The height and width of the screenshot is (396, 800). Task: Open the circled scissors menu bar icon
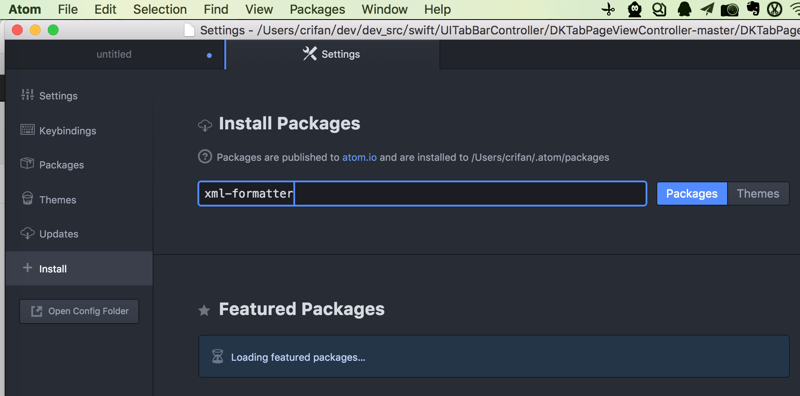click(774, 9)
